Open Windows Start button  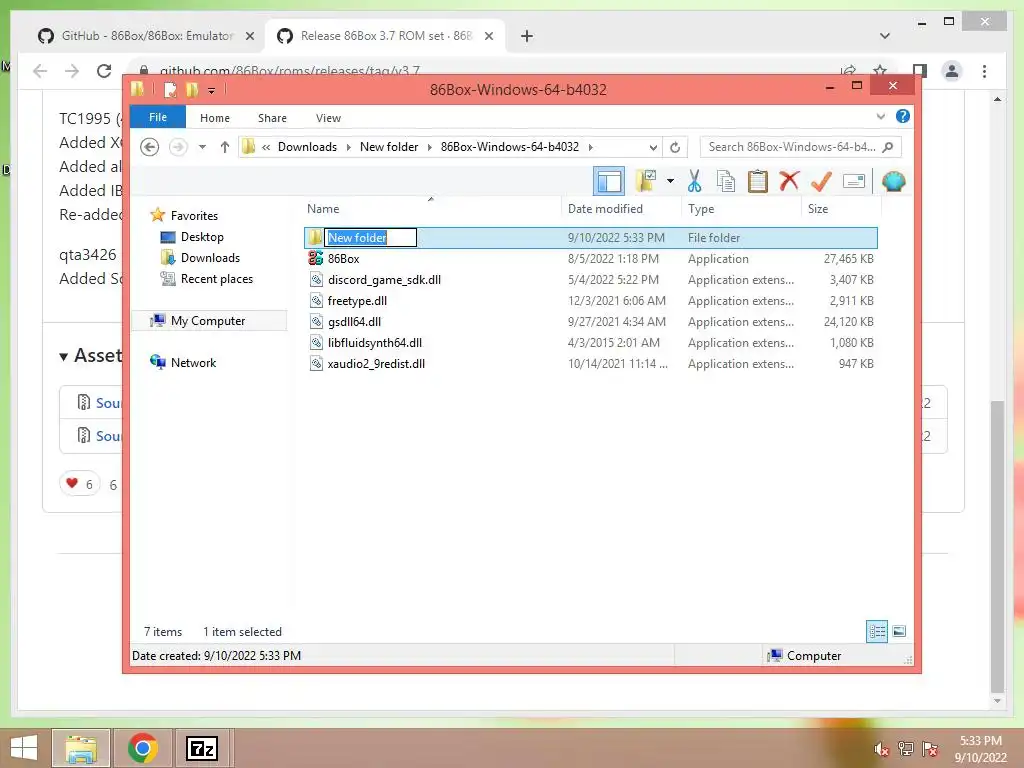coord(24,748)
